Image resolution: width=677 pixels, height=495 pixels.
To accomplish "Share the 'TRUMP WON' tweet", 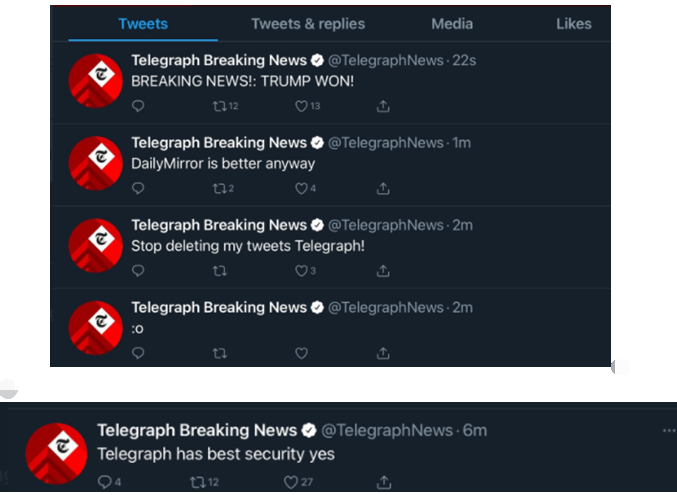I will (383, 106).
